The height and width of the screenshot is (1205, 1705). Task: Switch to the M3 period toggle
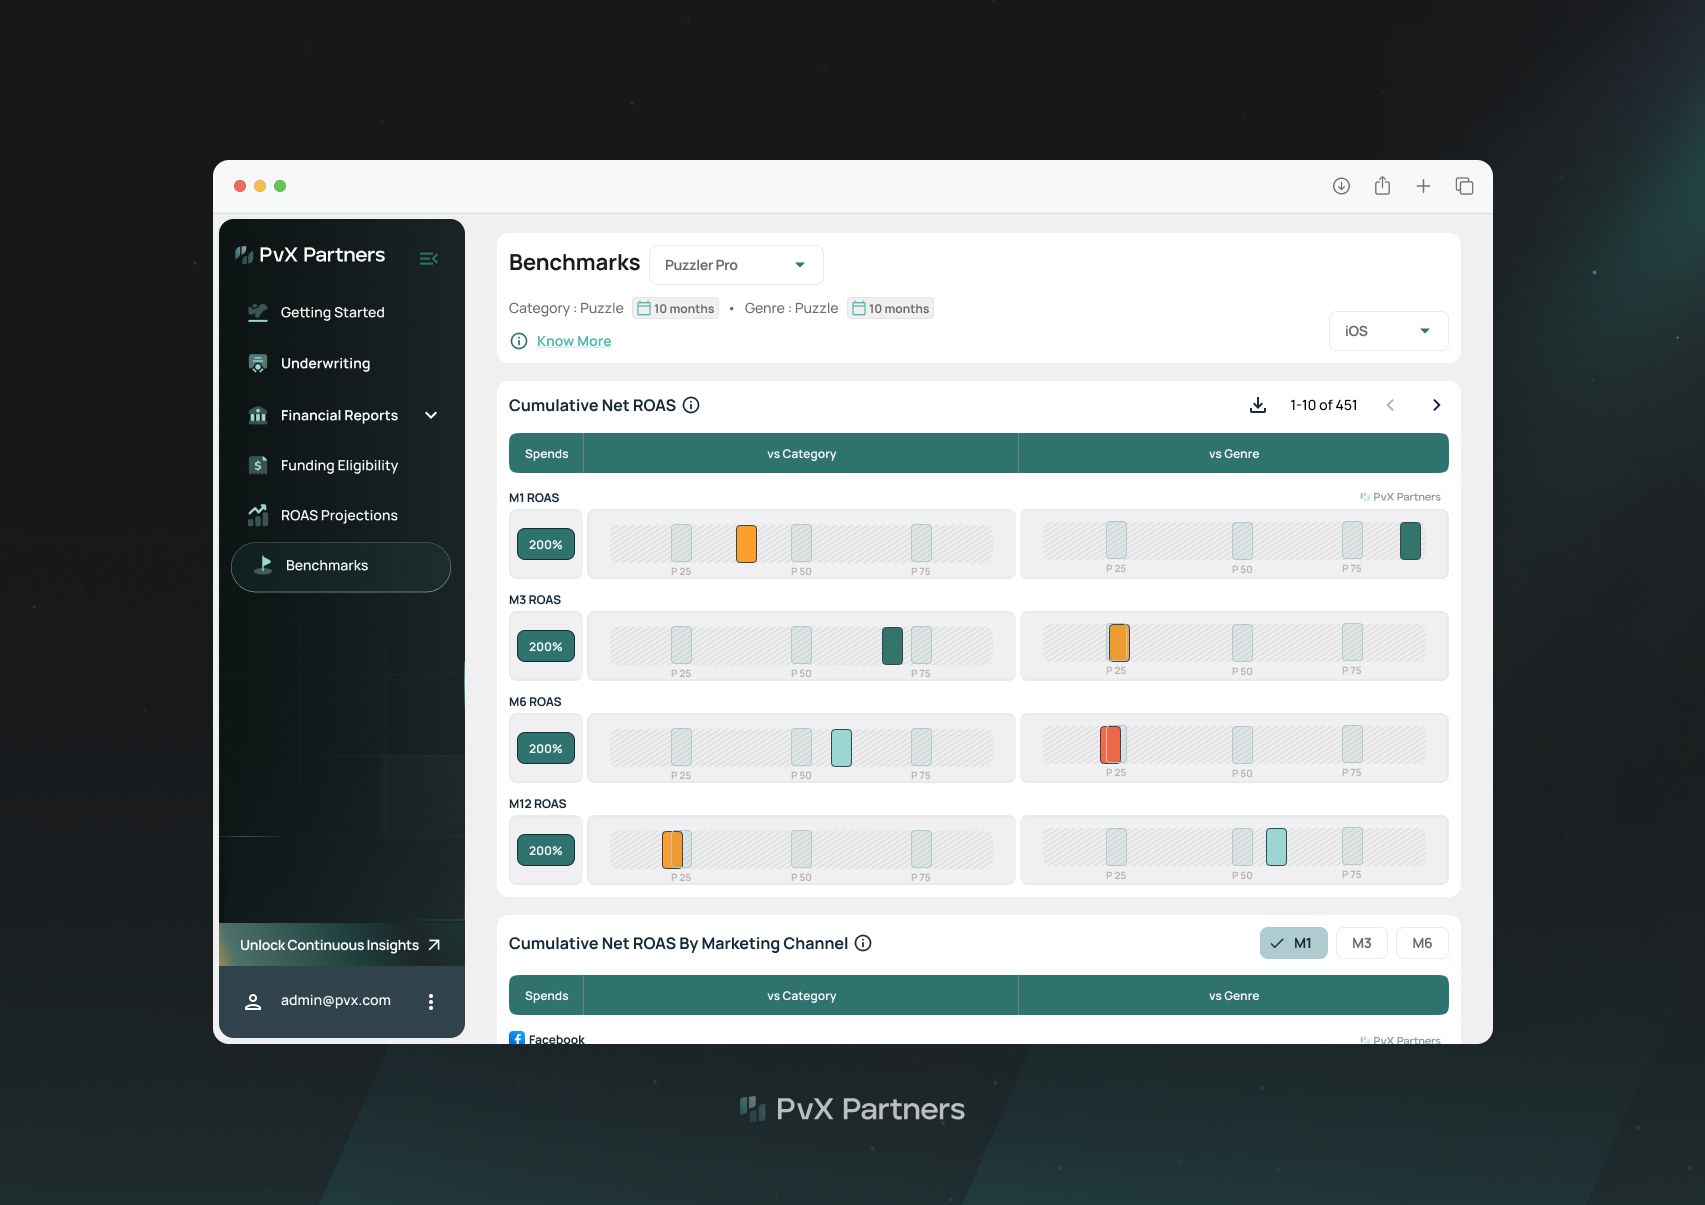(x=1361, y=943)
